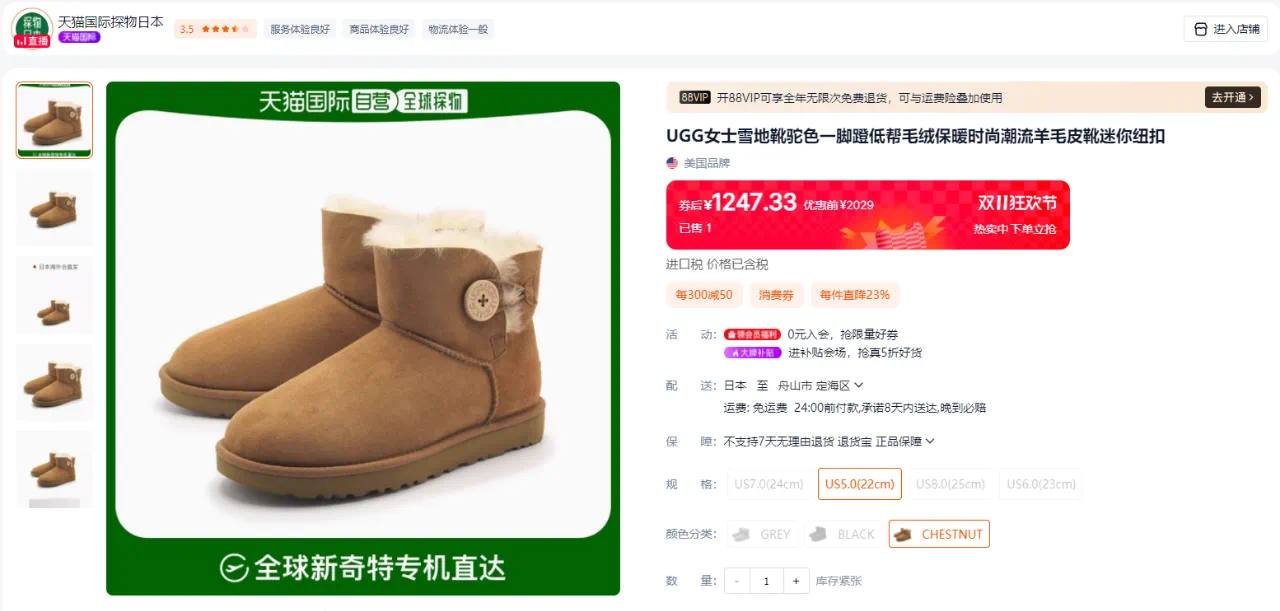Select size US6.0(23cm)

point(1041,484)
